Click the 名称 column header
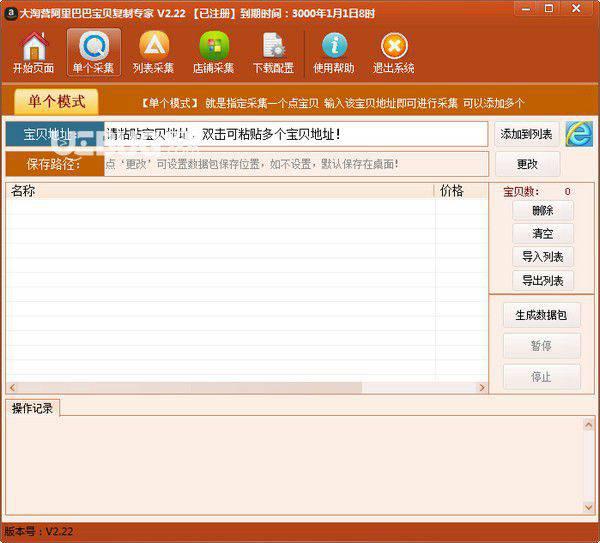 [220, 191]
